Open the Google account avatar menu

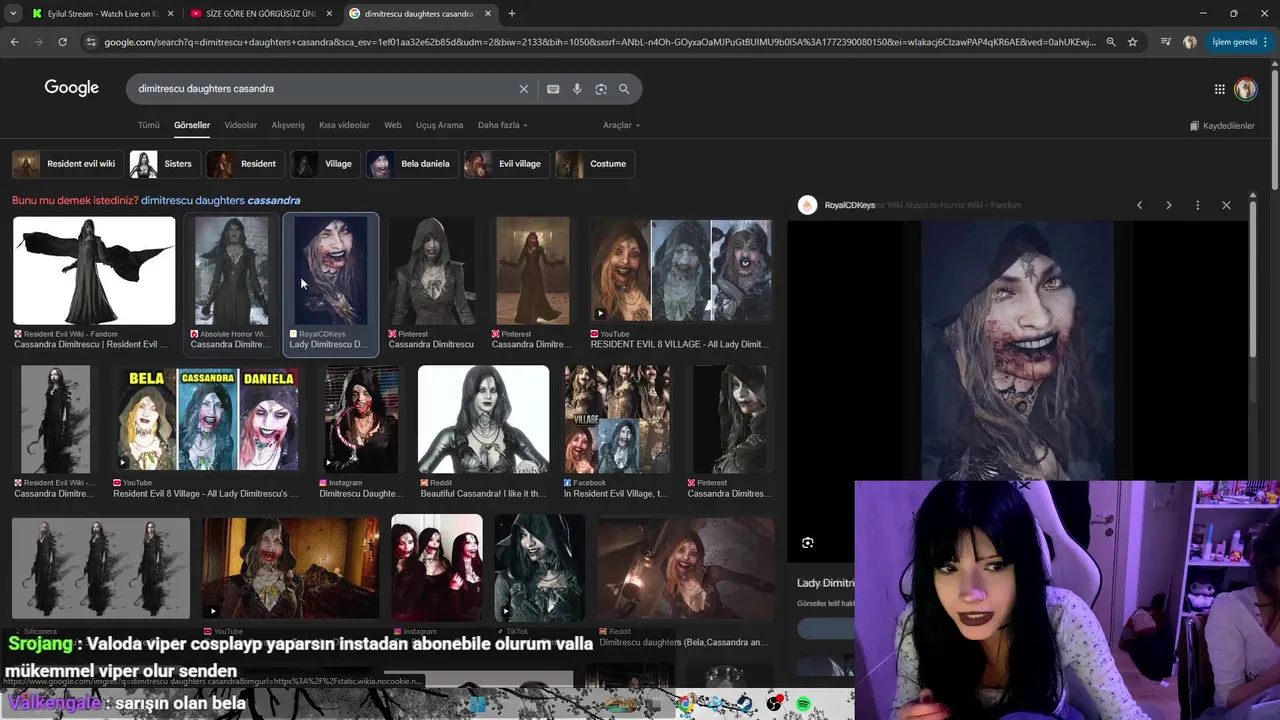[1245, 89]
